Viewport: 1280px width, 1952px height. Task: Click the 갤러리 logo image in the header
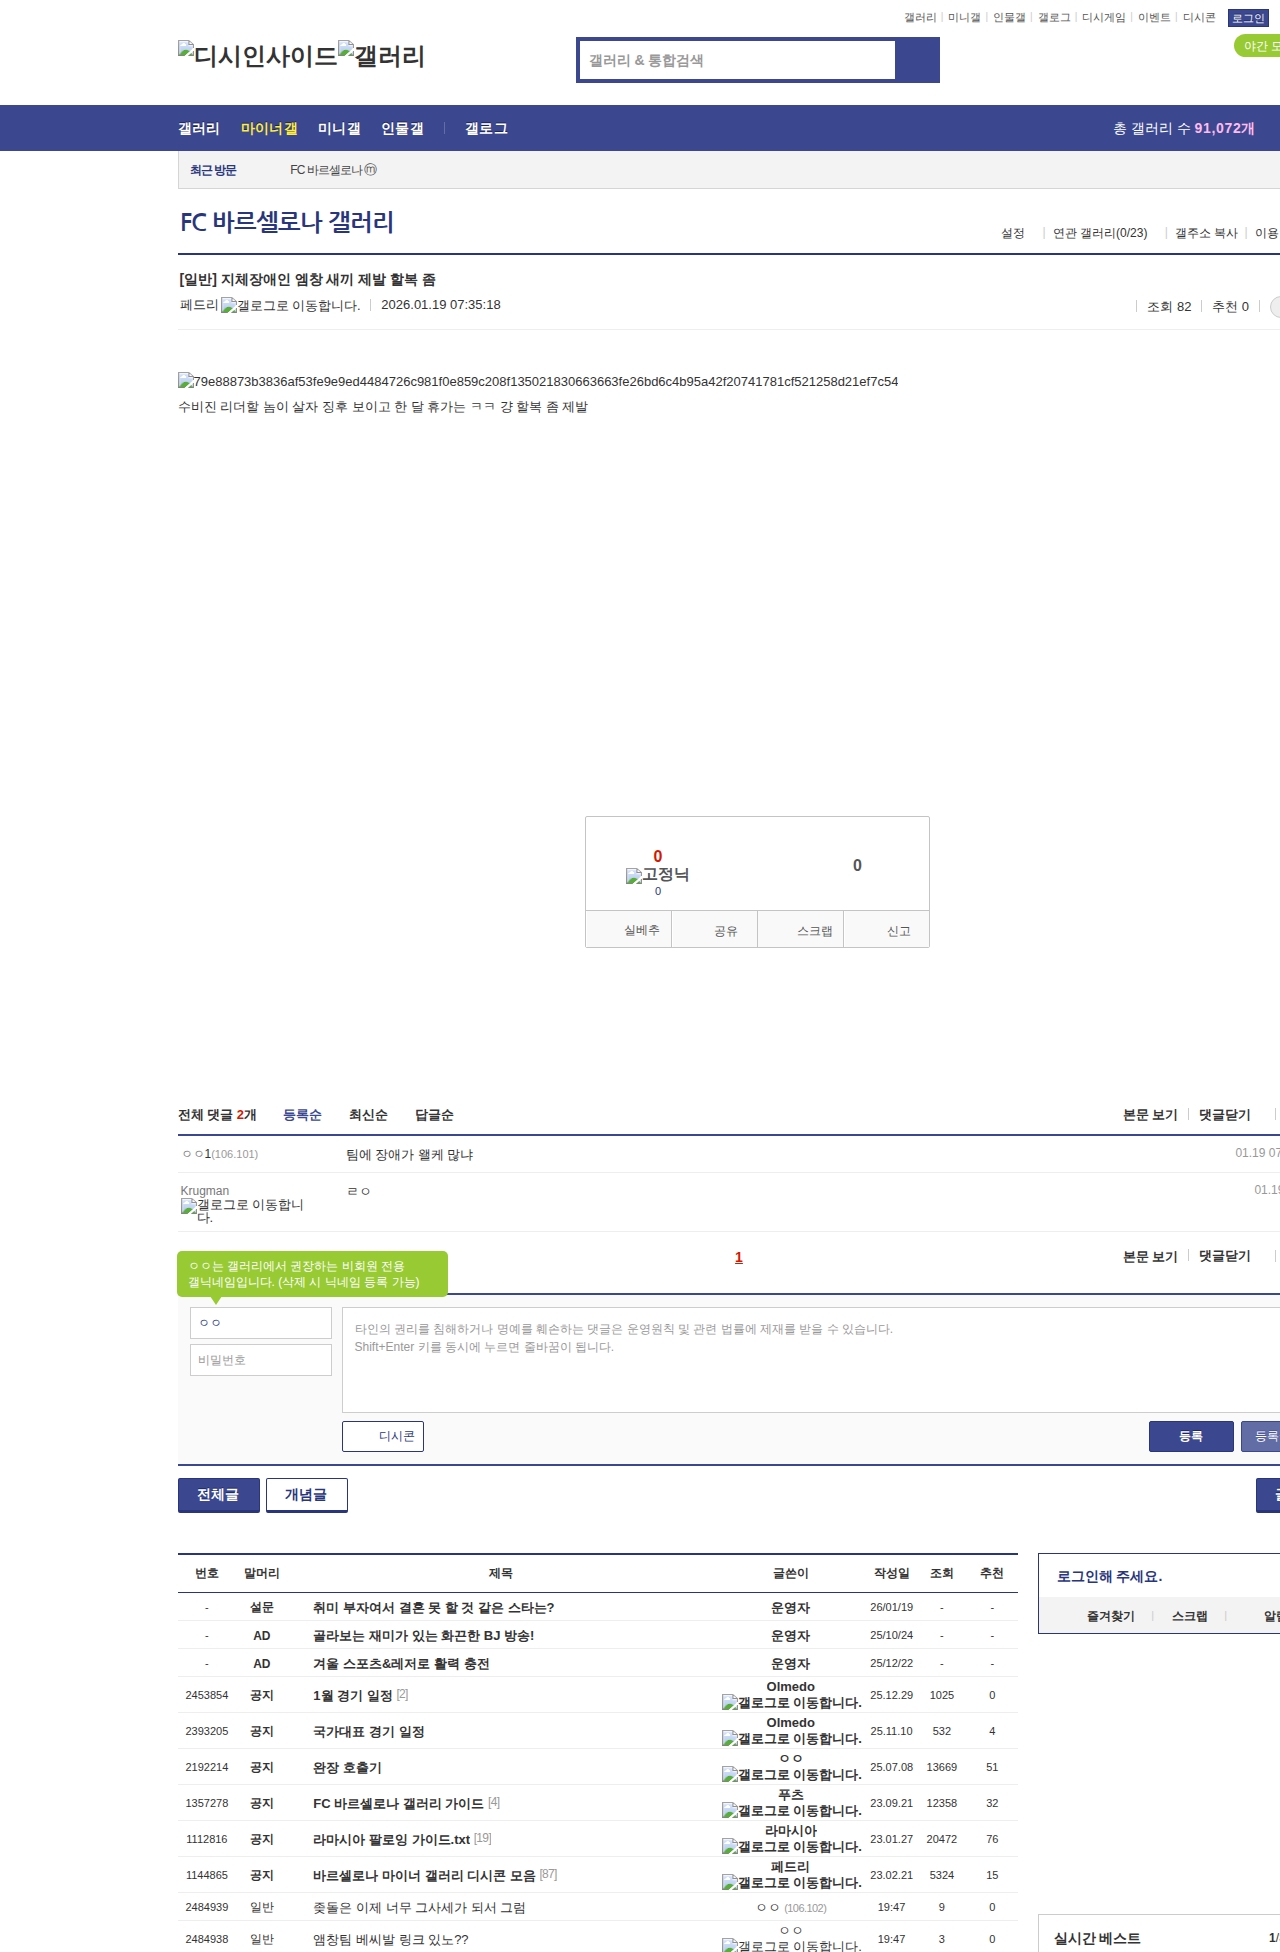[x=381, y=56]
